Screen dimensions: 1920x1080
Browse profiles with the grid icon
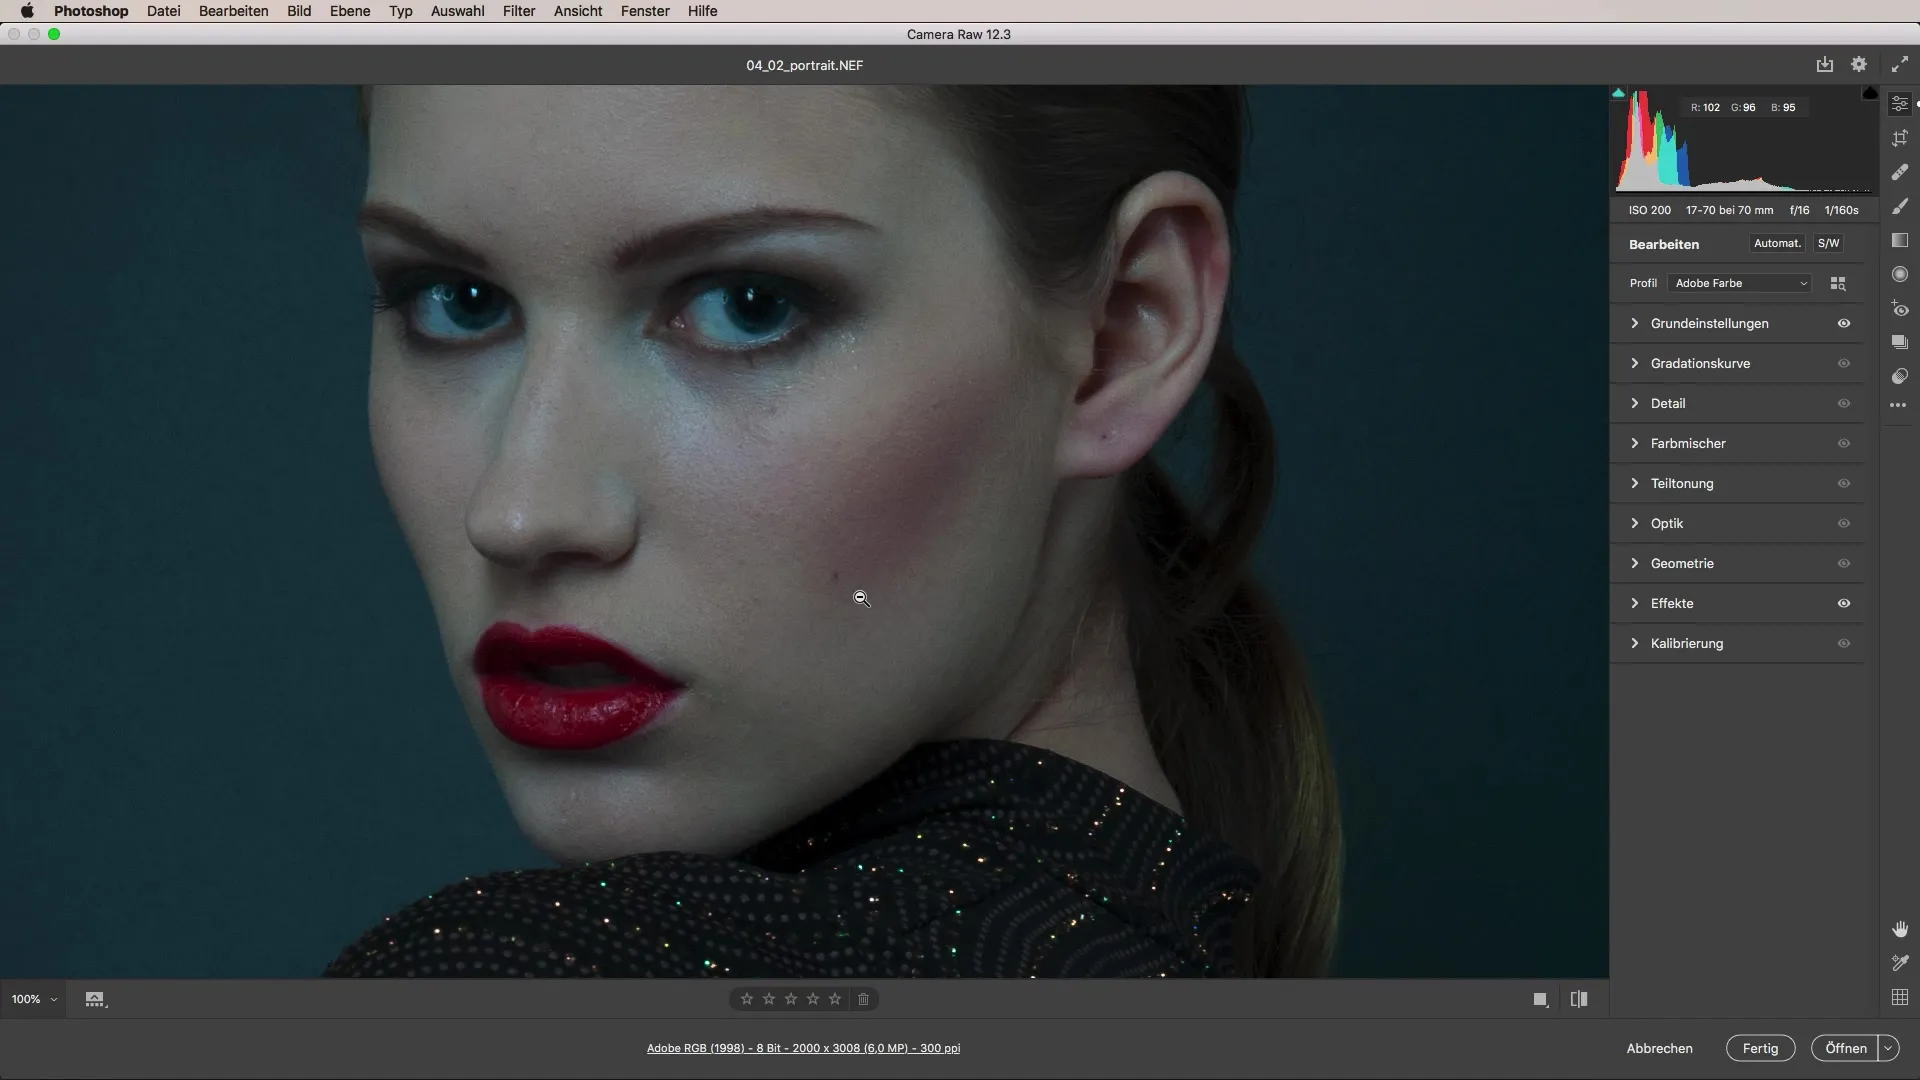tap(1838, 283)
